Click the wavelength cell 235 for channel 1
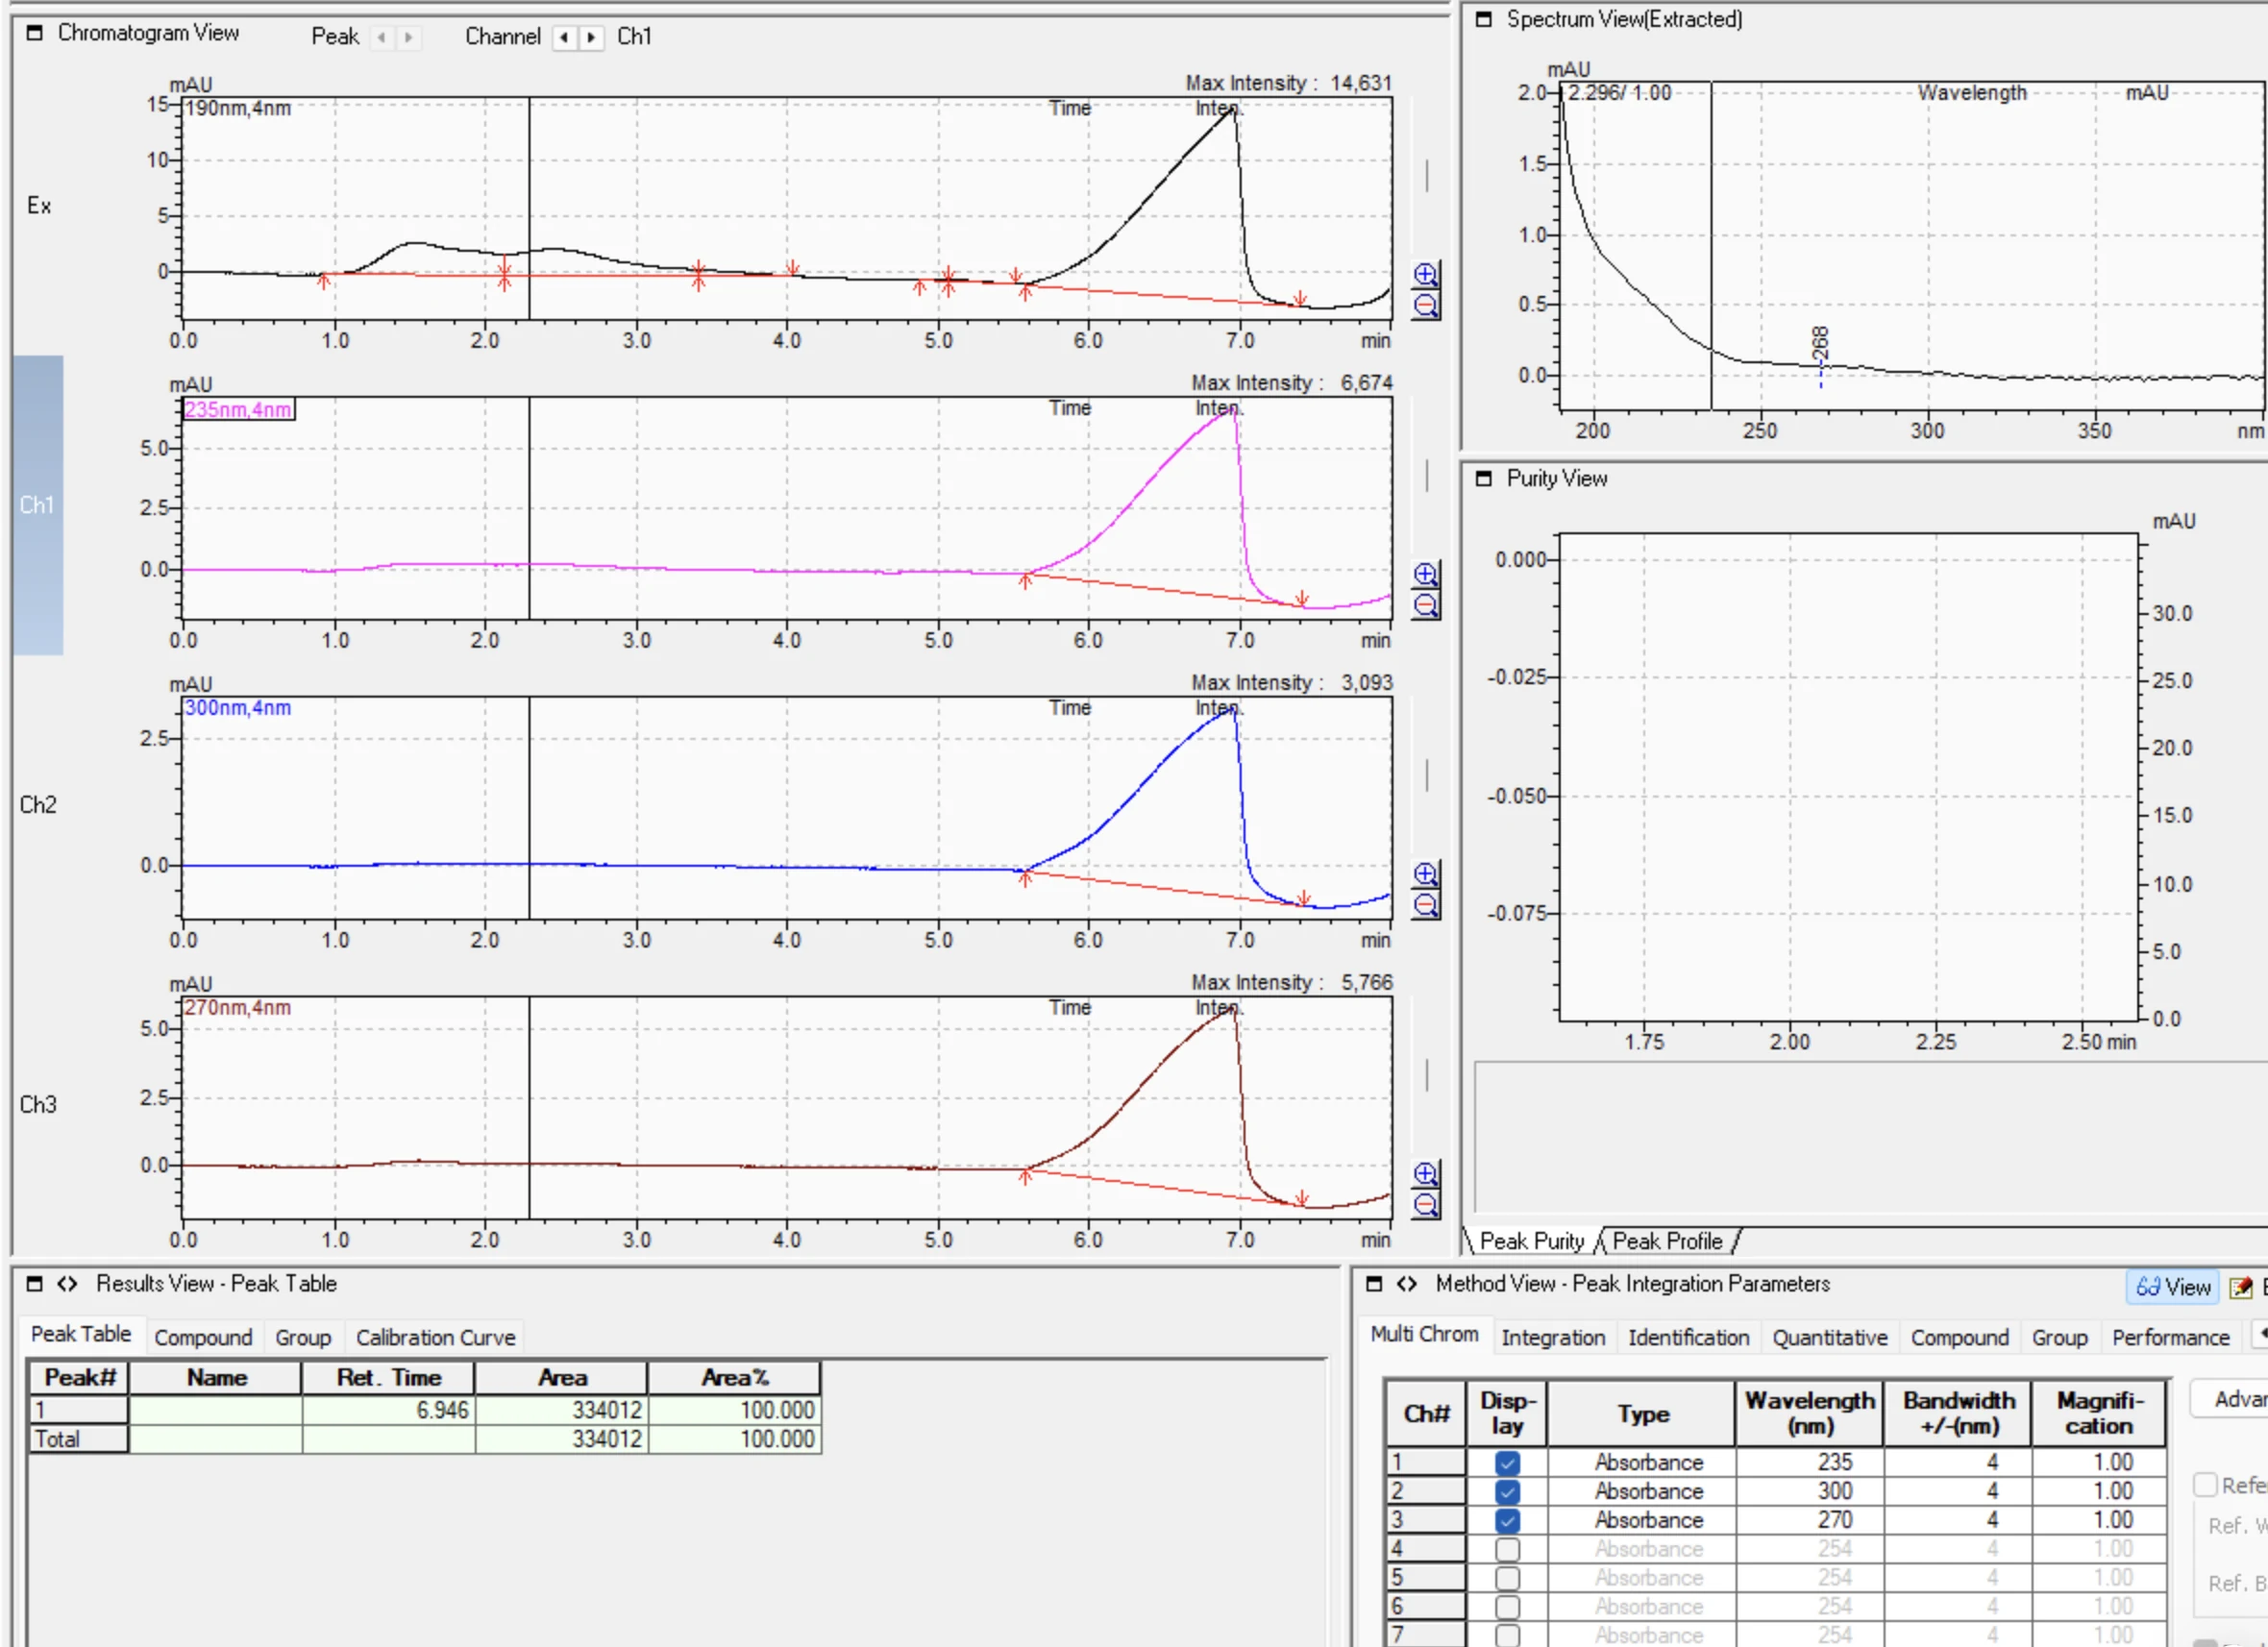The height and width of the screenshot is (1647, 2268). (x=1809, y=1462)
